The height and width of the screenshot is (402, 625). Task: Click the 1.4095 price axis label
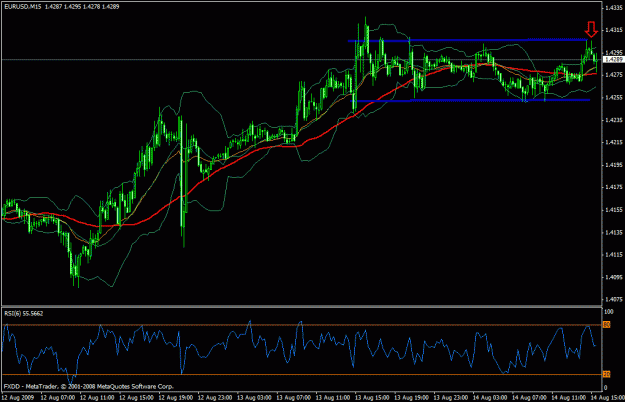[x=613, y=277]
